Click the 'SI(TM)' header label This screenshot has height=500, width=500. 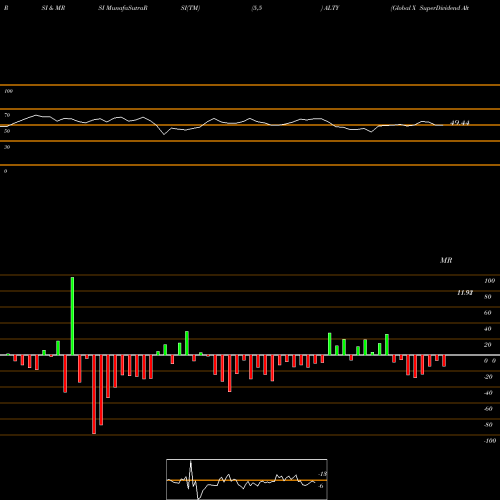[x=190, y=8]
